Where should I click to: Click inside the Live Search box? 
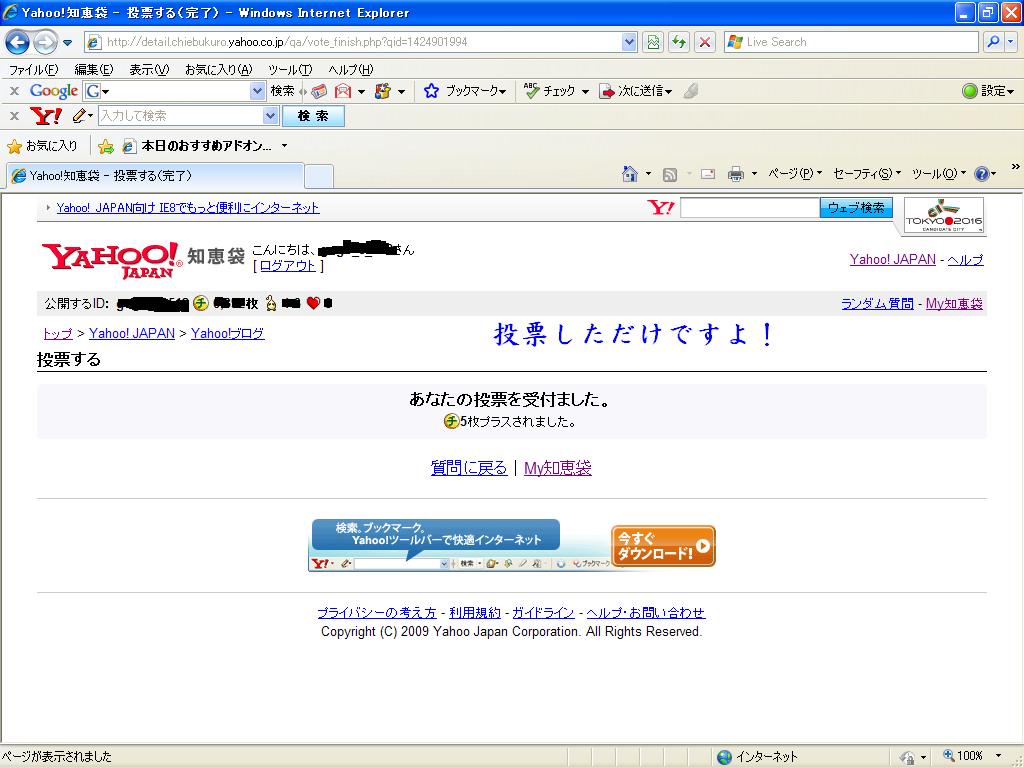coord(850,42)
